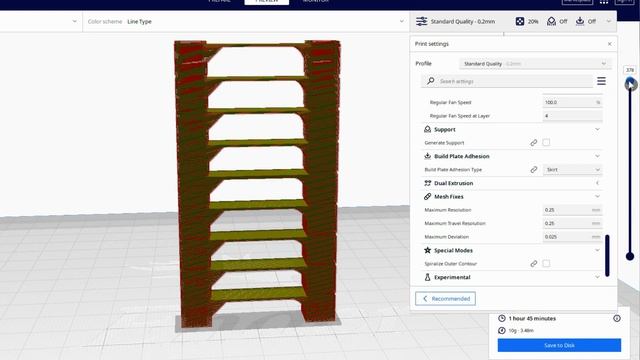The height and width of the screenshot is (360, 640).
Task: Click the 3D shelf model preview
Action: tap(257, 184)
